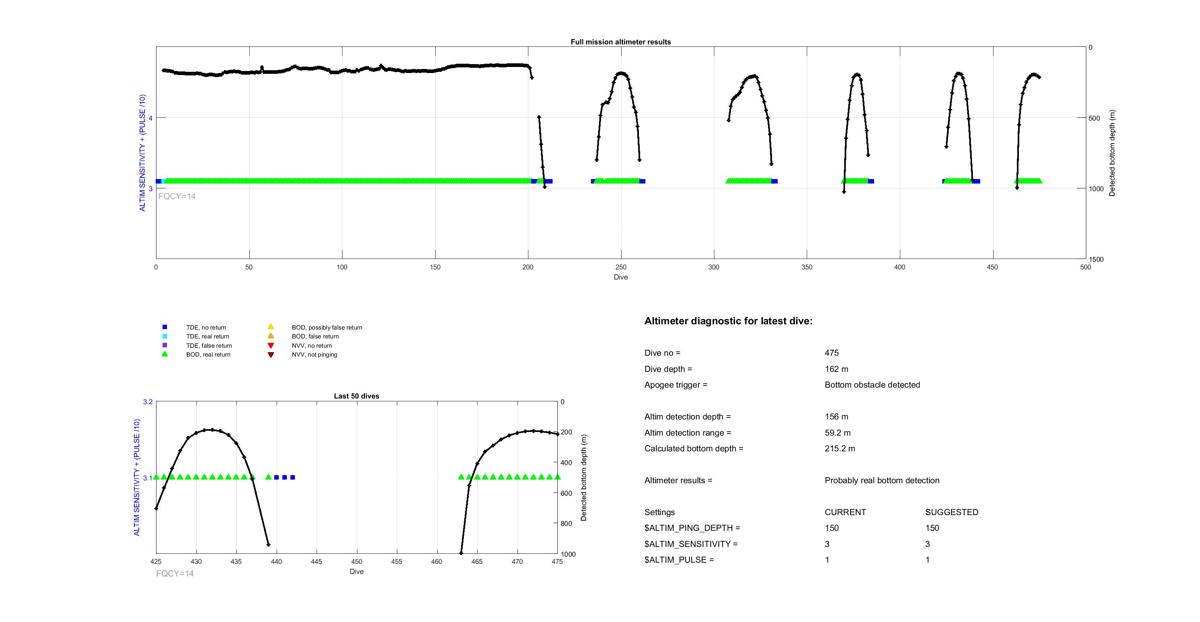1200x622 pixels.
Task: Click the suggested $ALTIM_PULSE value 1
Action: click(x=928, y=560)
